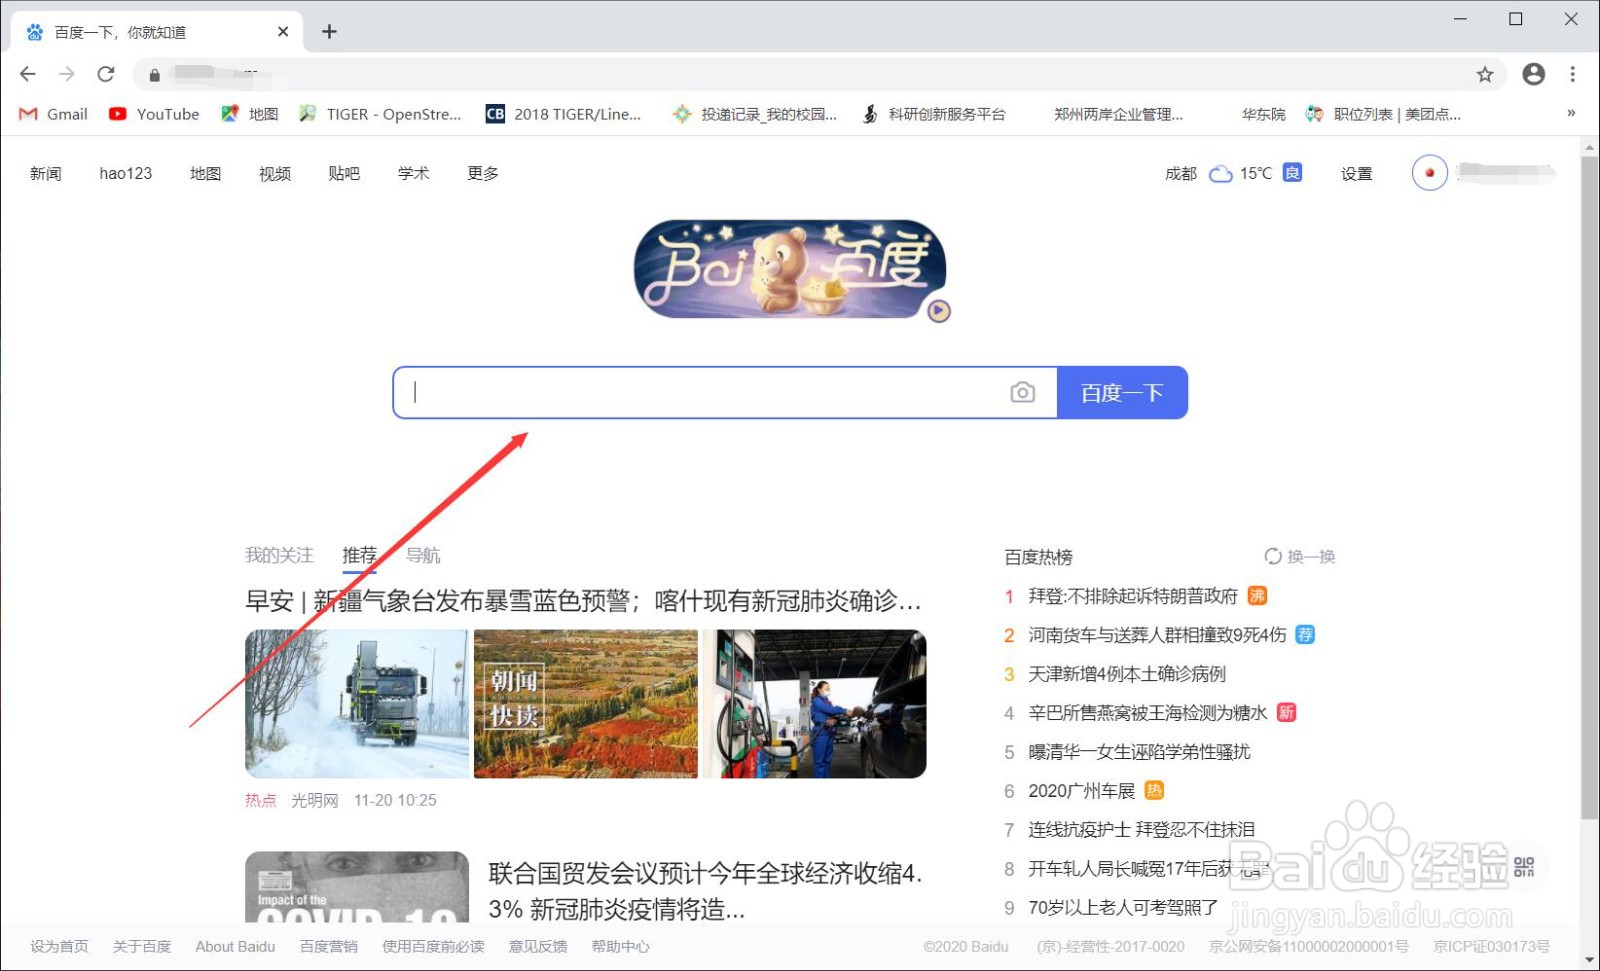Open the Chrome profile avatar icon
The width and height of the screenshot is (1600, 971).
1533,74
